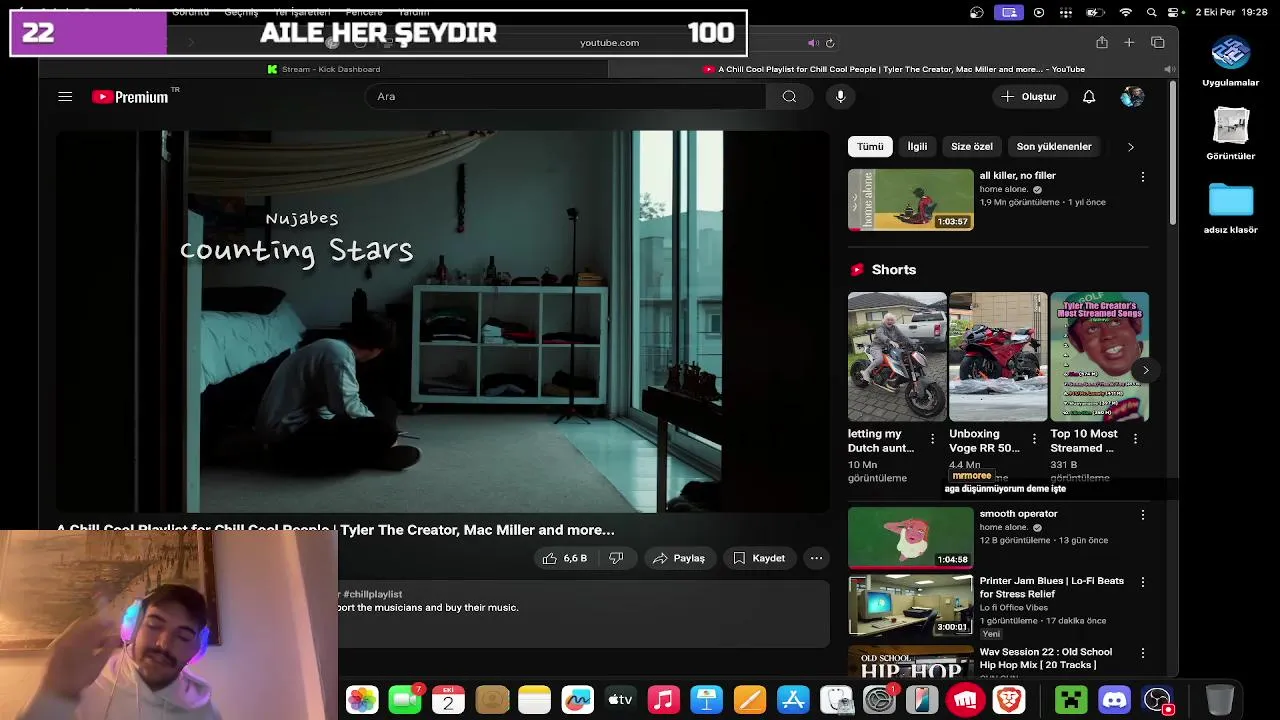
Task: Click the Counting Stars video player
Action: [x=443, y=321]
